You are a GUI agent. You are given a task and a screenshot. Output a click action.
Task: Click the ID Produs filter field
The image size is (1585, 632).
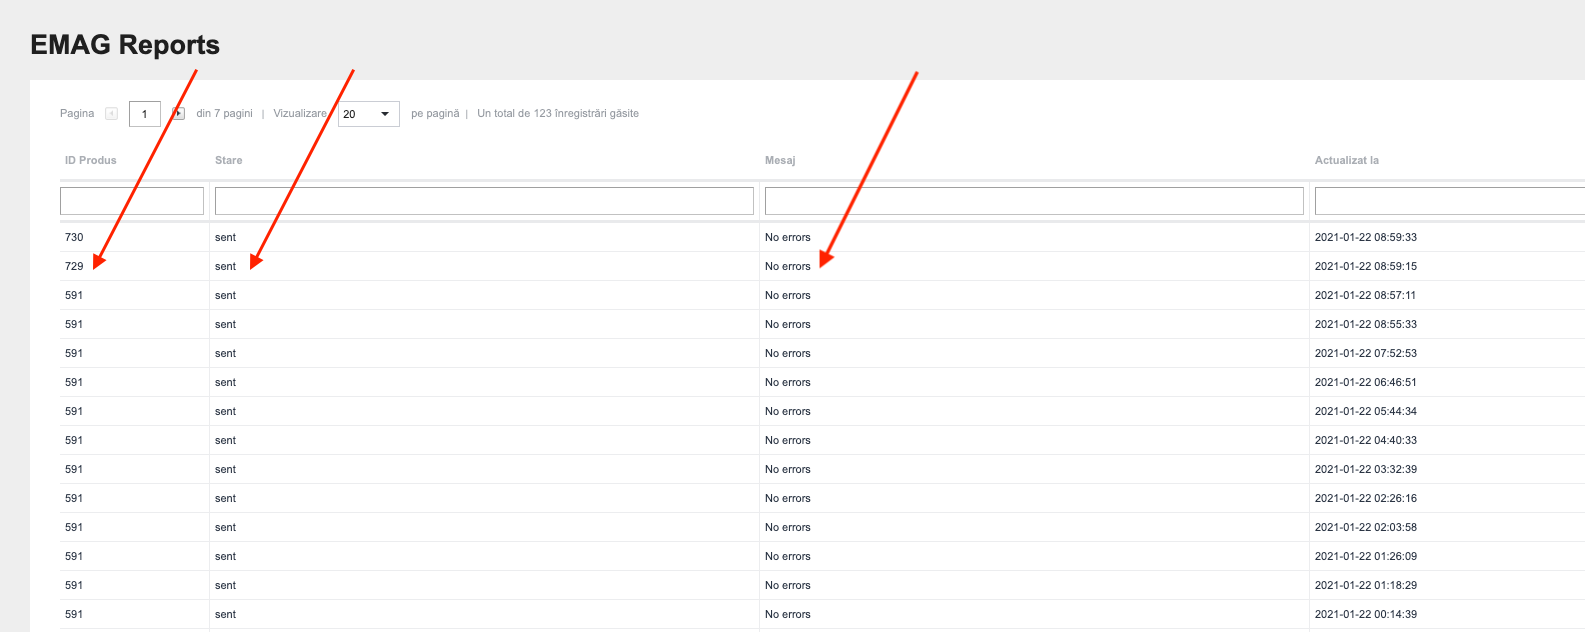click(132, 201)
